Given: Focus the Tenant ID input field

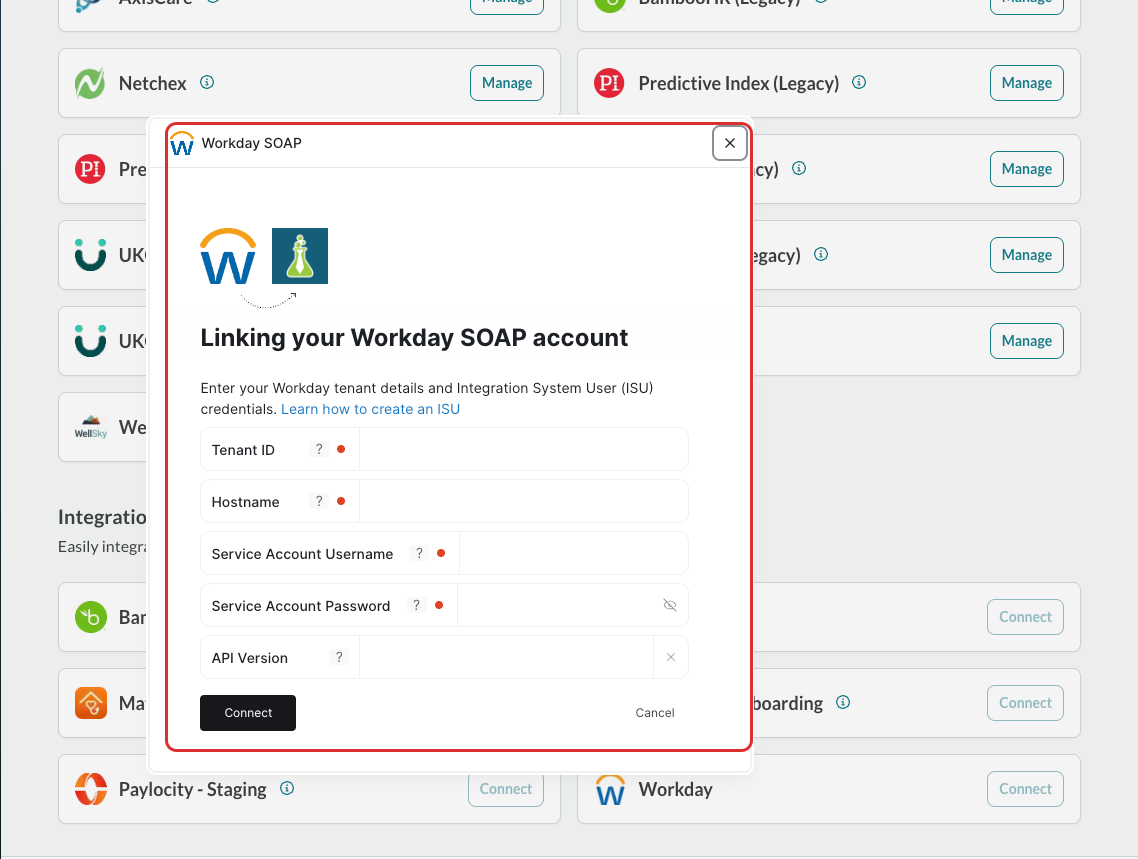Looking at the screenshot, I should tap(523, 449).
